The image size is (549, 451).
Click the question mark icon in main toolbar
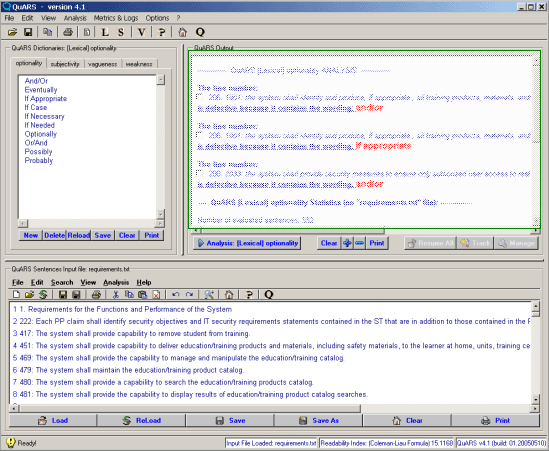pos(161,33)
